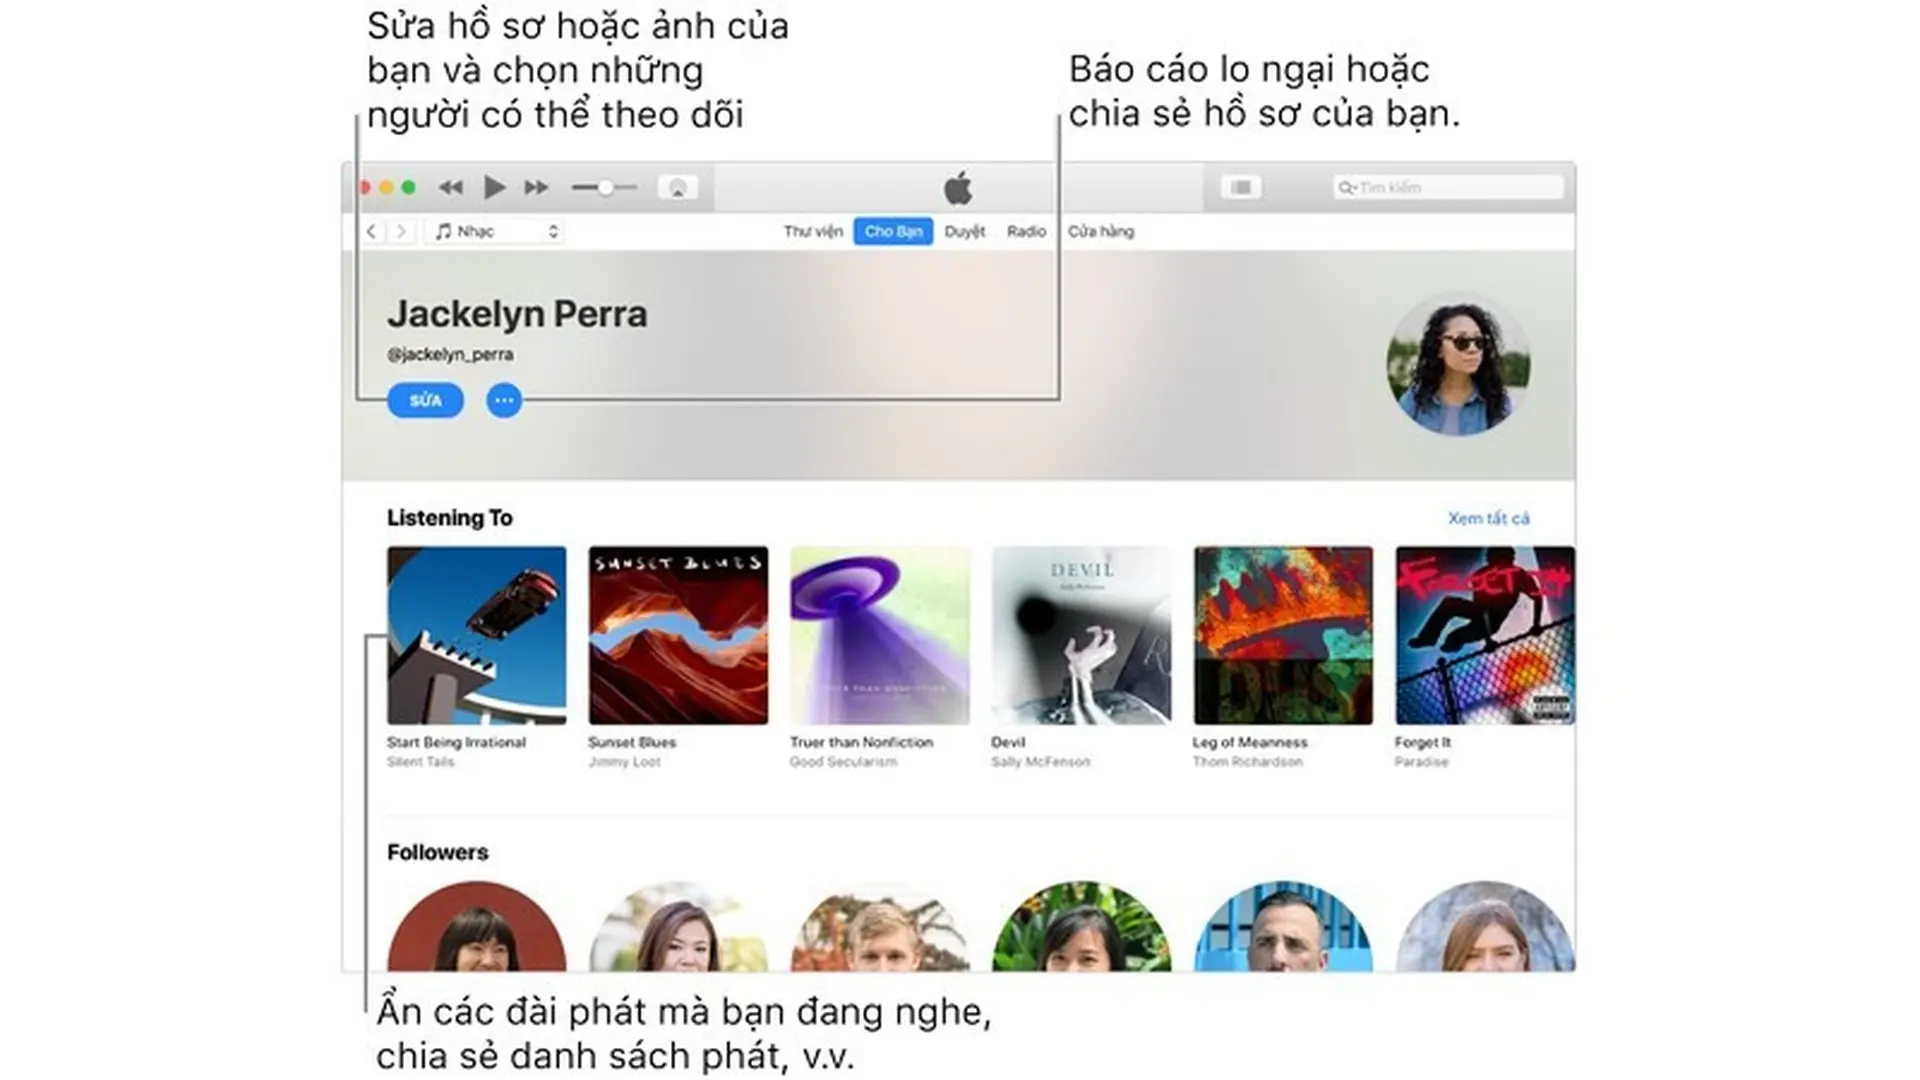Click the @jackelyn_perra username
This screenshot has height=1080, width=1920.
[450, 354]
